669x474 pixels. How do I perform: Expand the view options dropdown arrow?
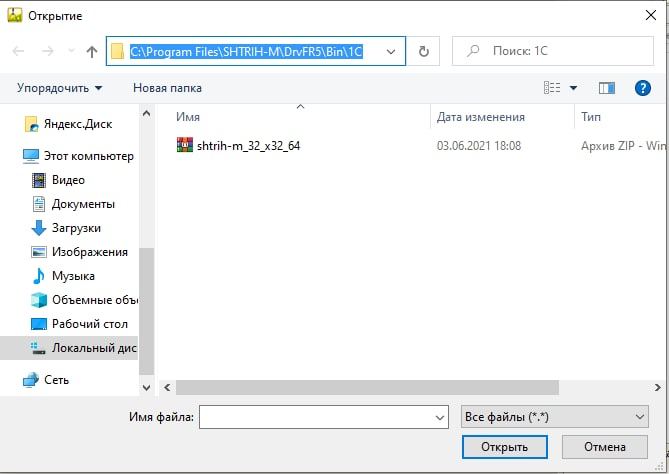tap(574, 88)
